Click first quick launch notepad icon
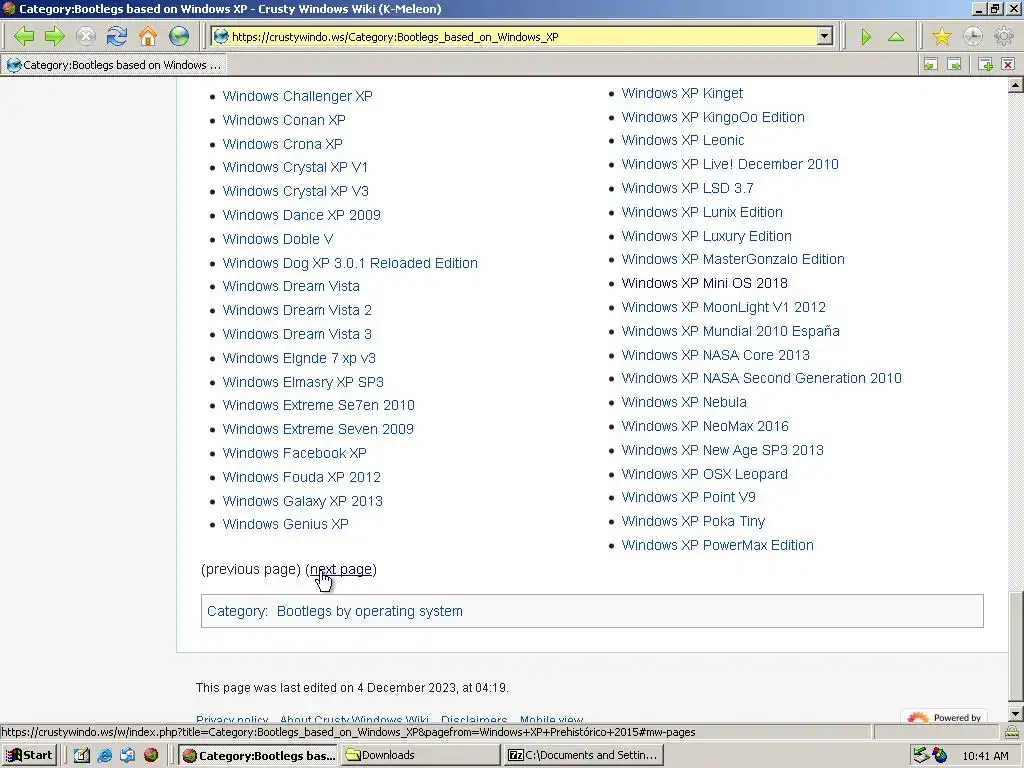The width and height of the screenshot is (1024, 768). pos(81,756)
